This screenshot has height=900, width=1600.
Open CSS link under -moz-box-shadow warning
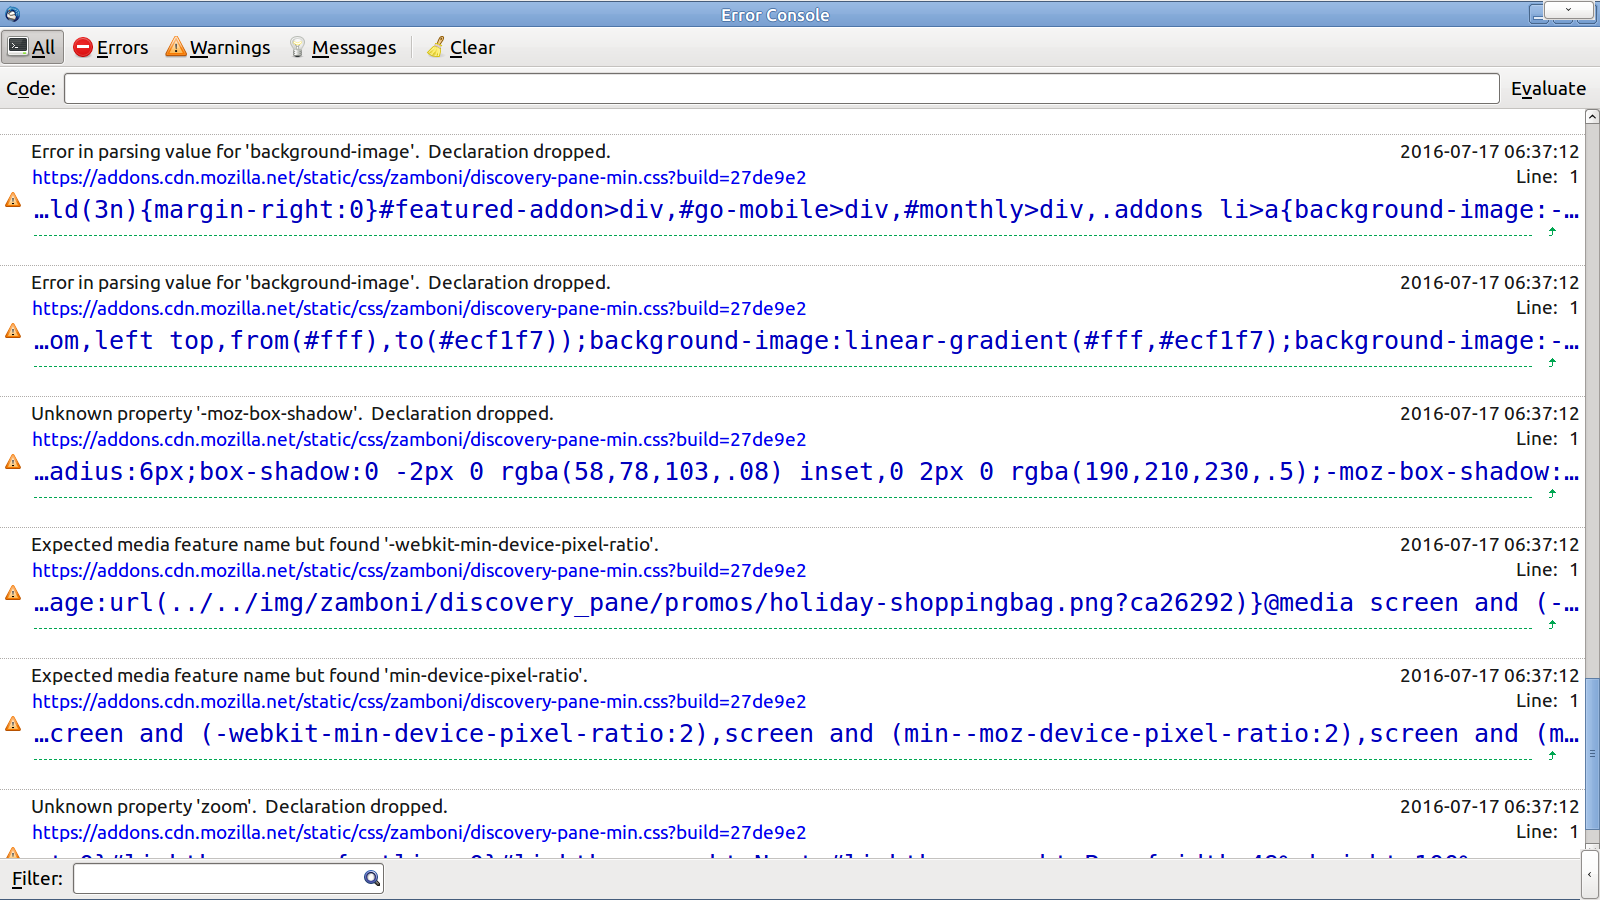click(419, 439)
